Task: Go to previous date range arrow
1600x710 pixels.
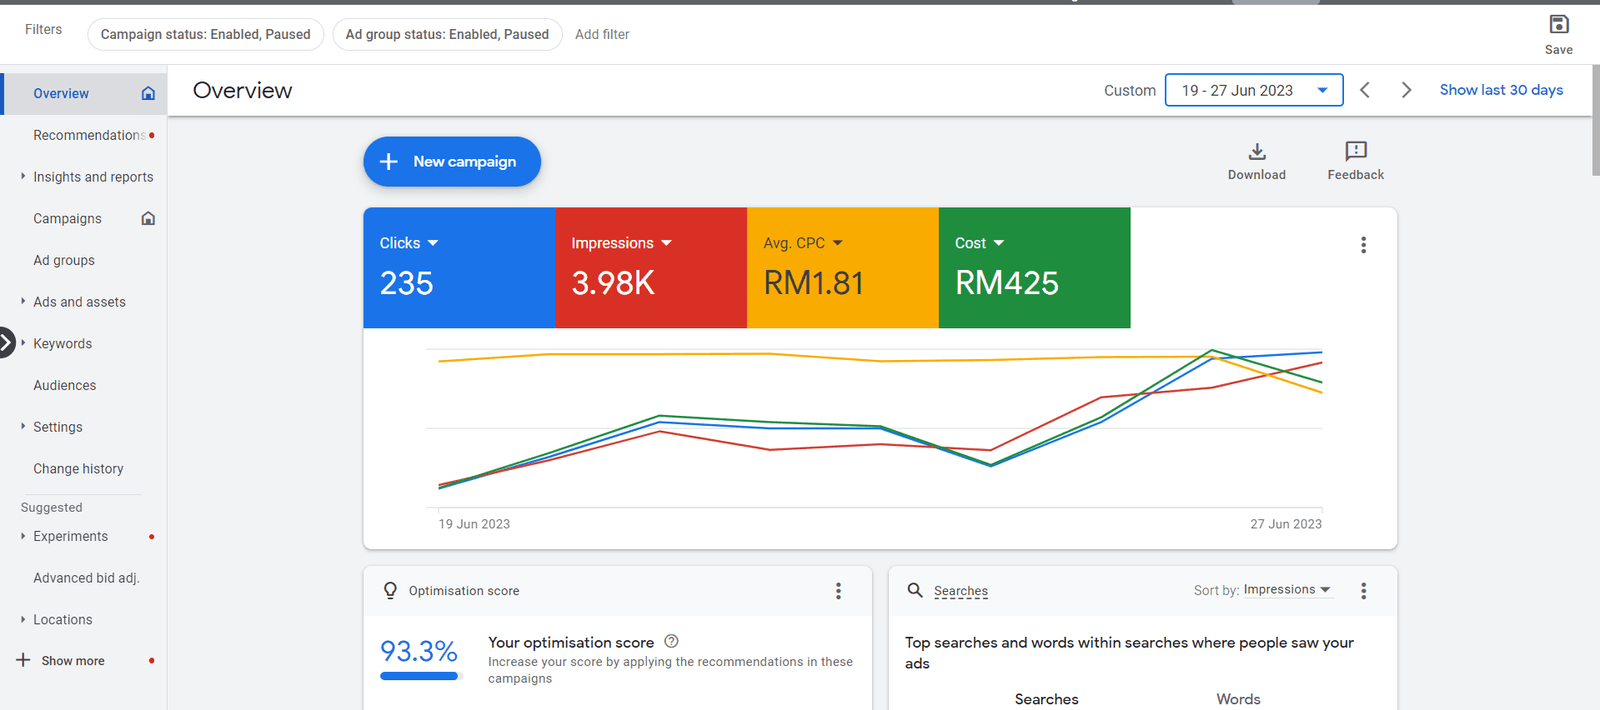Action: (x=1365, y=90)
